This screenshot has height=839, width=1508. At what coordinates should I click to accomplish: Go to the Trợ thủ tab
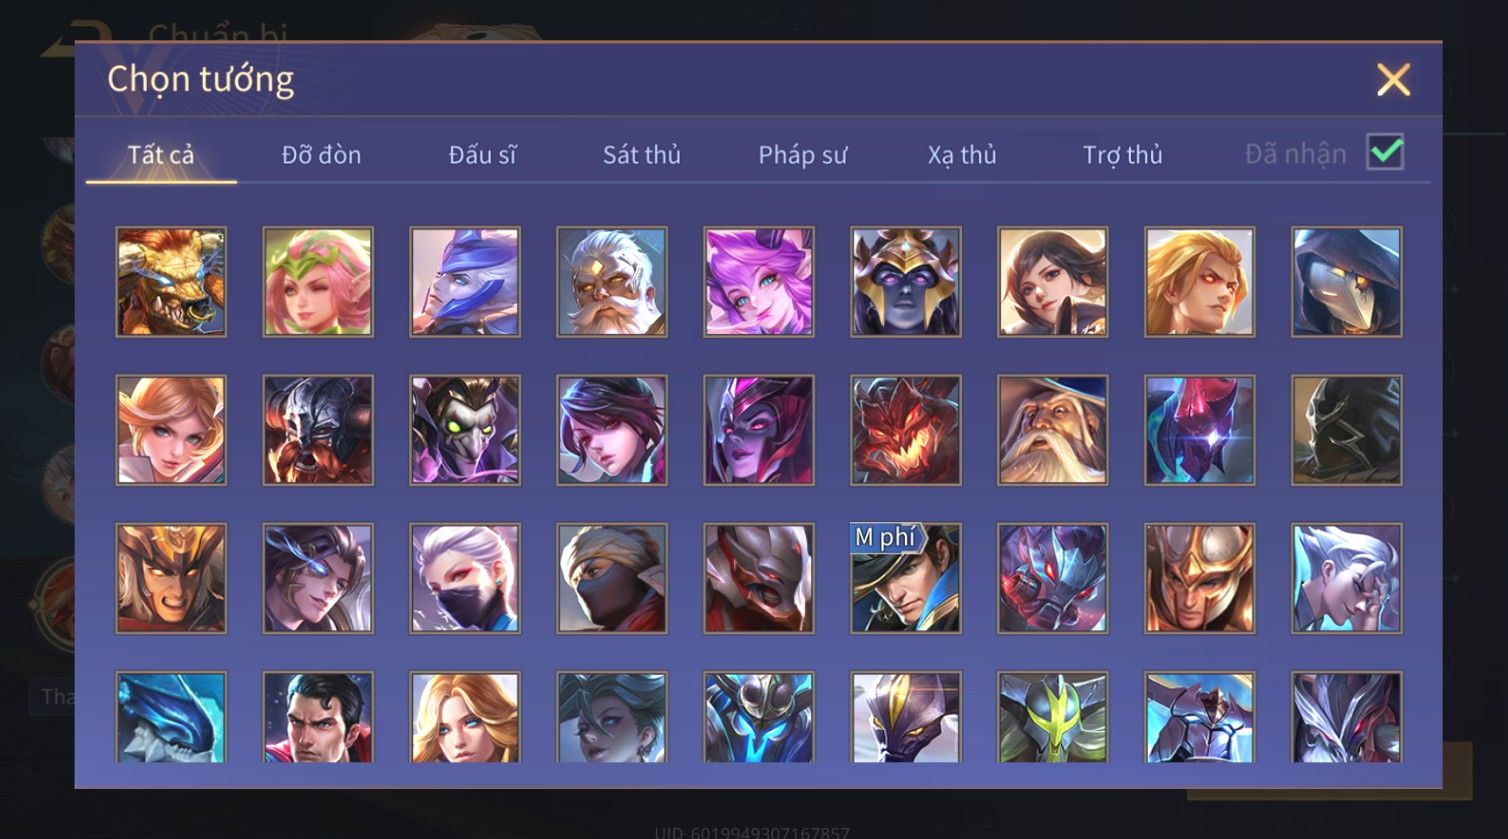[1122, 155]
